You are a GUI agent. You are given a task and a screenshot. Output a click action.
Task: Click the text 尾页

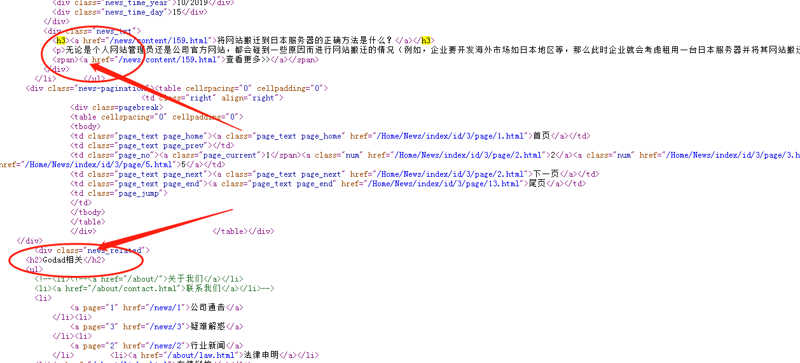point(538,183)
